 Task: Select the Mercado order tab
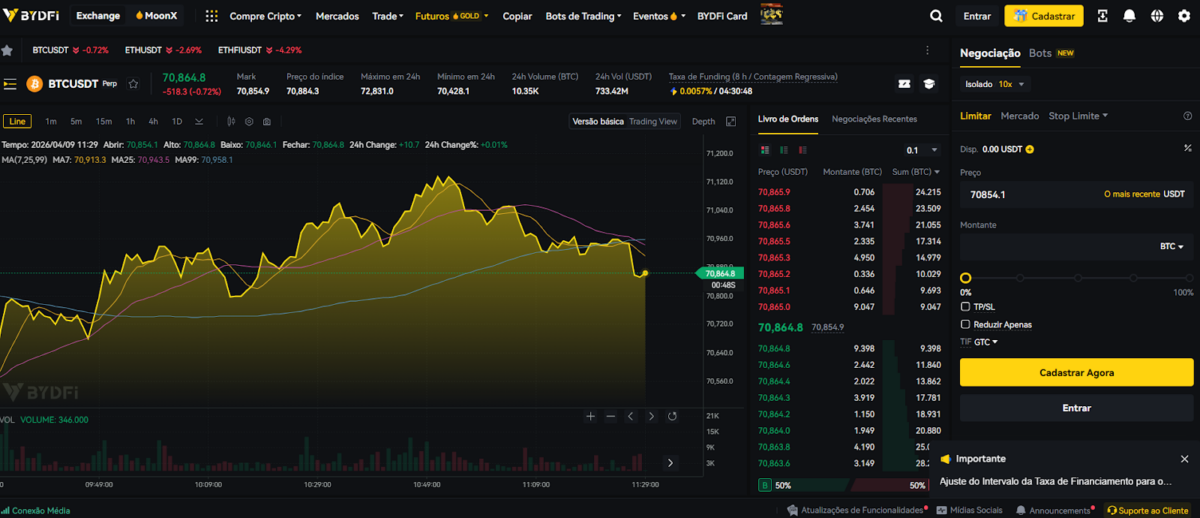click(x=1020, y=116)
